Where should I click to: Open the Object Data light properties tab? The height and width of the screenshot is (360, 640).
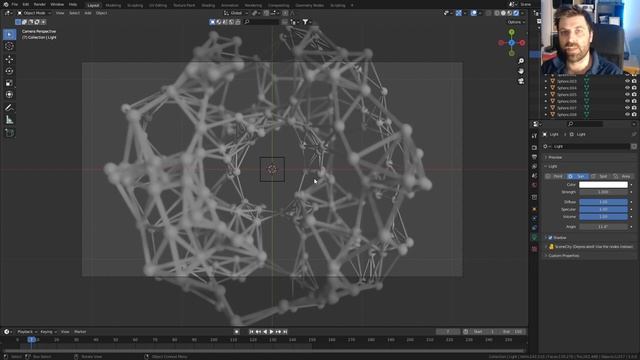point(534,237)
